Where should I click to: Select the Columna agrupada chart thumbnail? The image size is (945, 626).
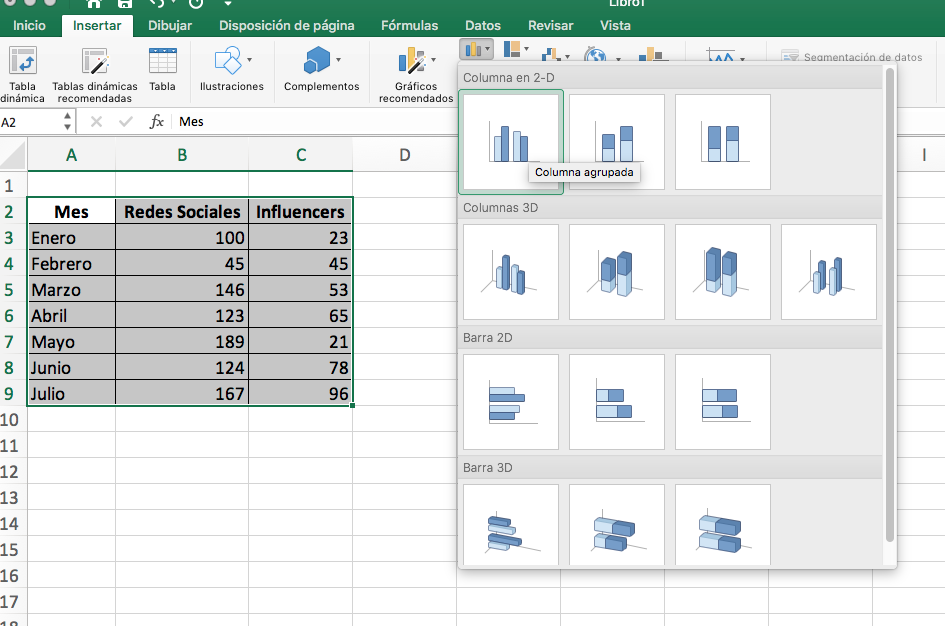pos(511,141)
